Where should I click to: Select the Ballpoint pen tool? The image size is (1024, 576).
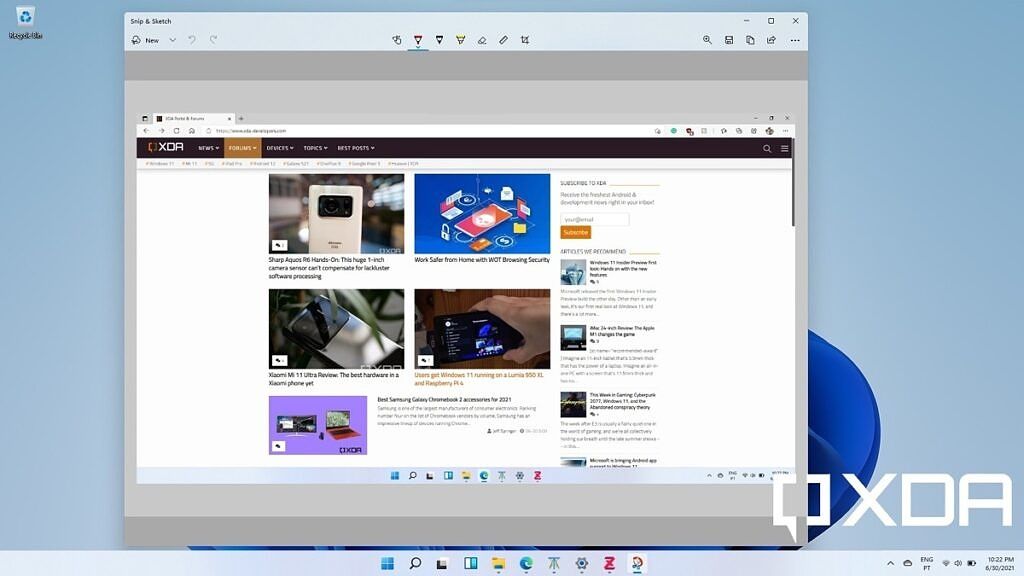(417, 39)
